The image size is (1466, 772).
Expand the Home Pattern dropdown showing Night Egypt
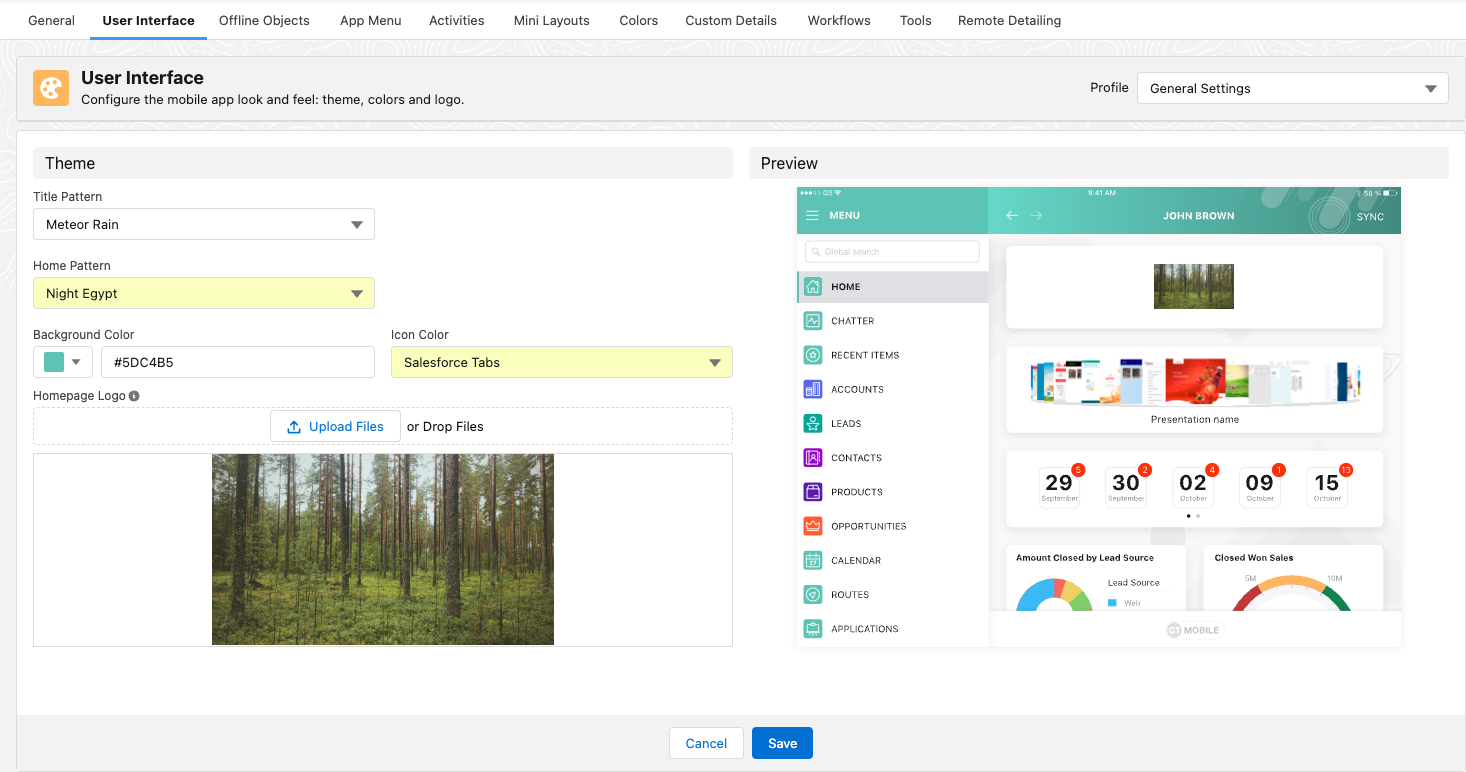tap(204, 293)
